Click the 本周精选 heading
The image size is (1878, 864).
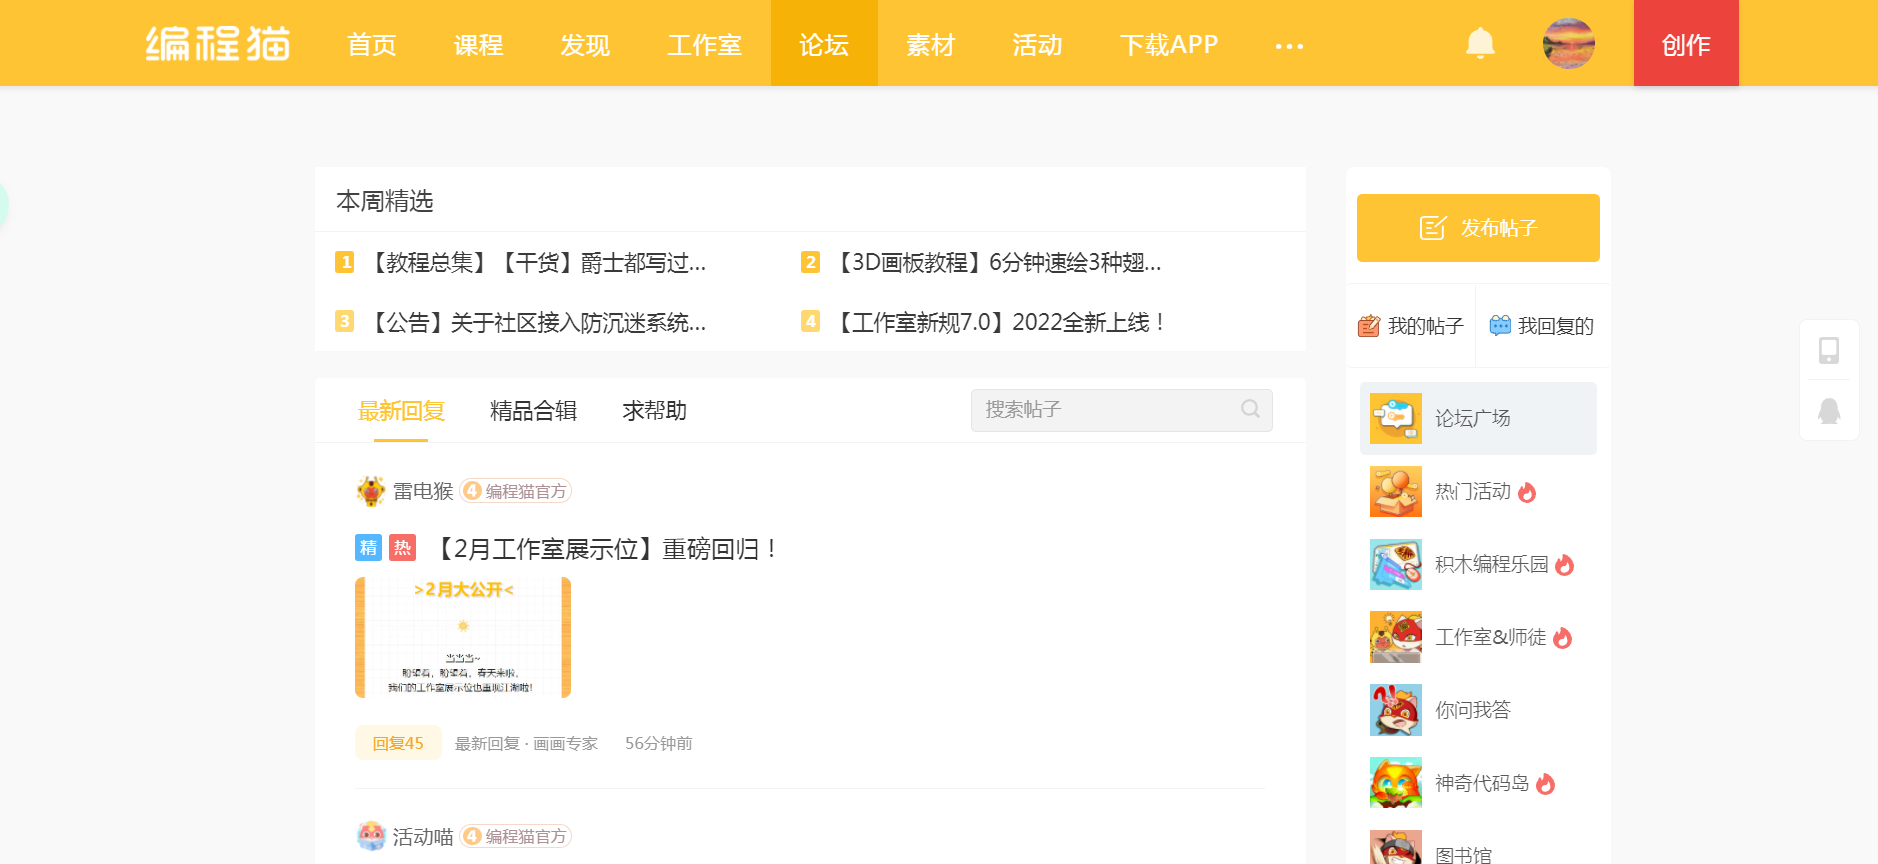385,201
